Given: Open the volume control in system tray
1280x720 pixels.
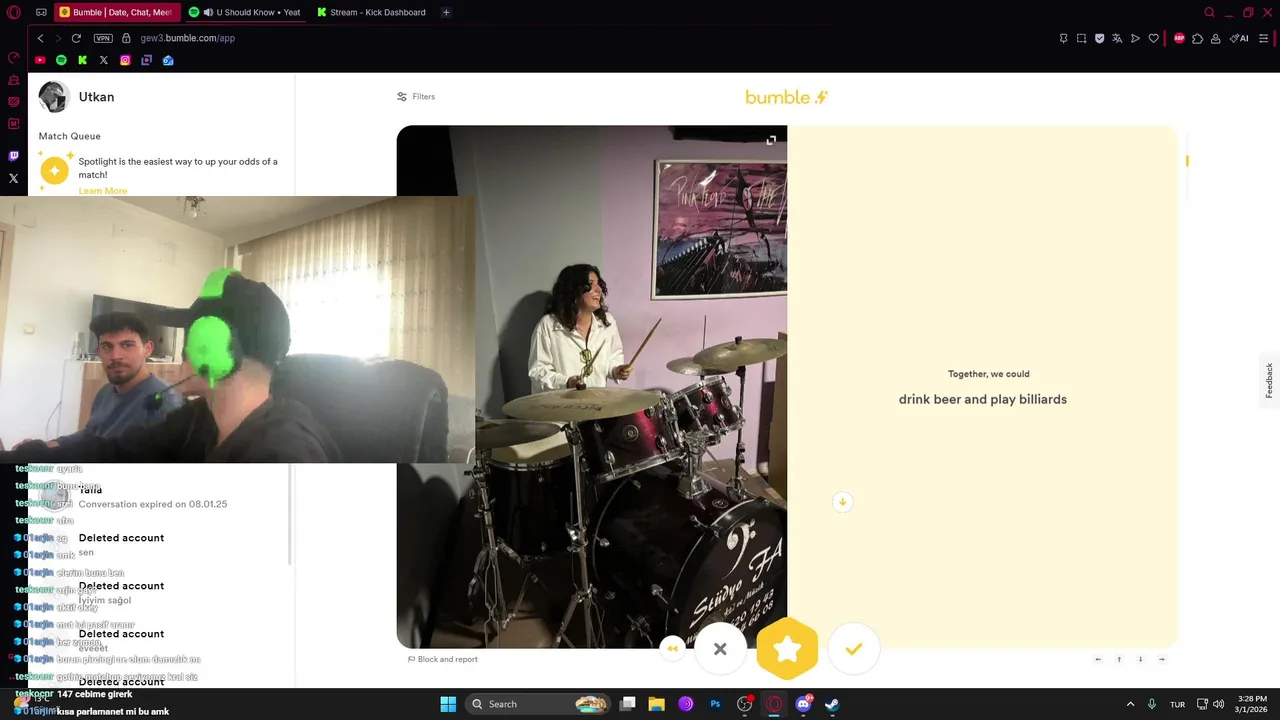Looking at the screenshot, I should pyautogui.click(x=1218, y=704).
